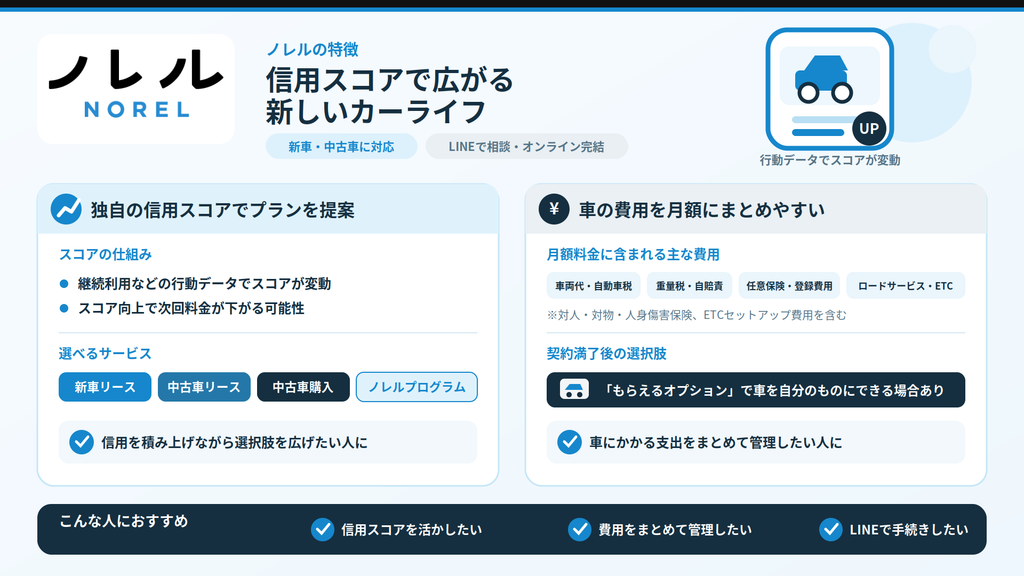
Task: Click the note ※対人・対物・人身傷害保険
Action: [697, 315]
